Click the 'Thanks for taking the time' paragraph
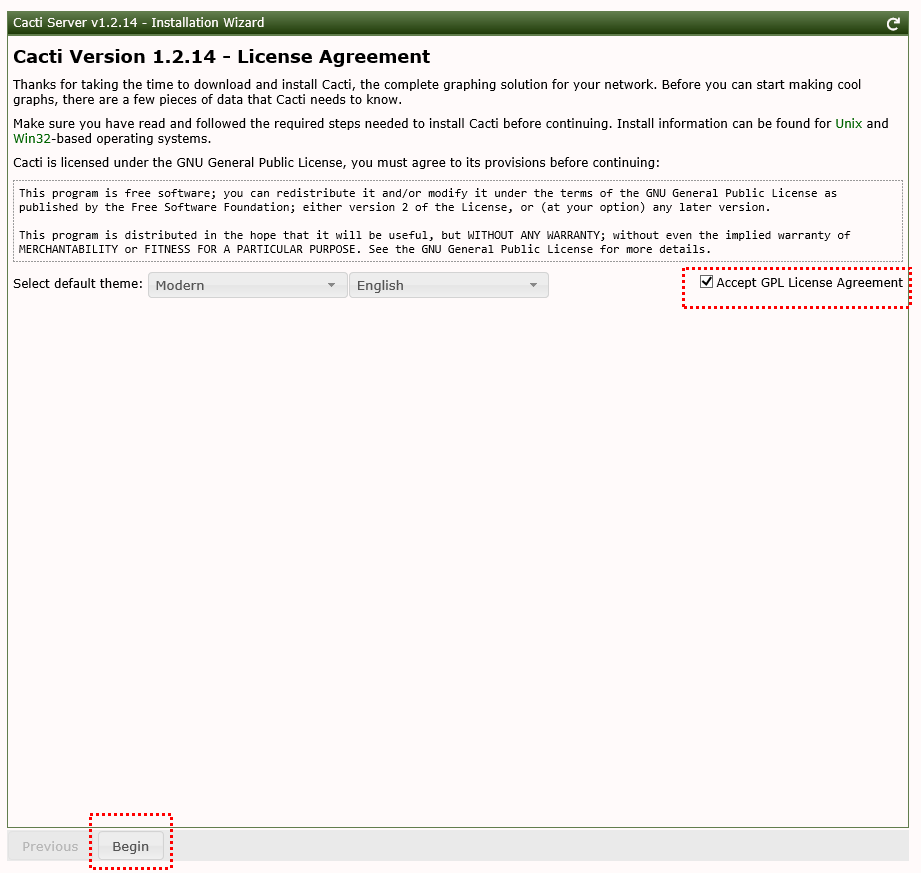Image resolution: width=921 pixels, height=873 pixels. (x=437, y=92)
